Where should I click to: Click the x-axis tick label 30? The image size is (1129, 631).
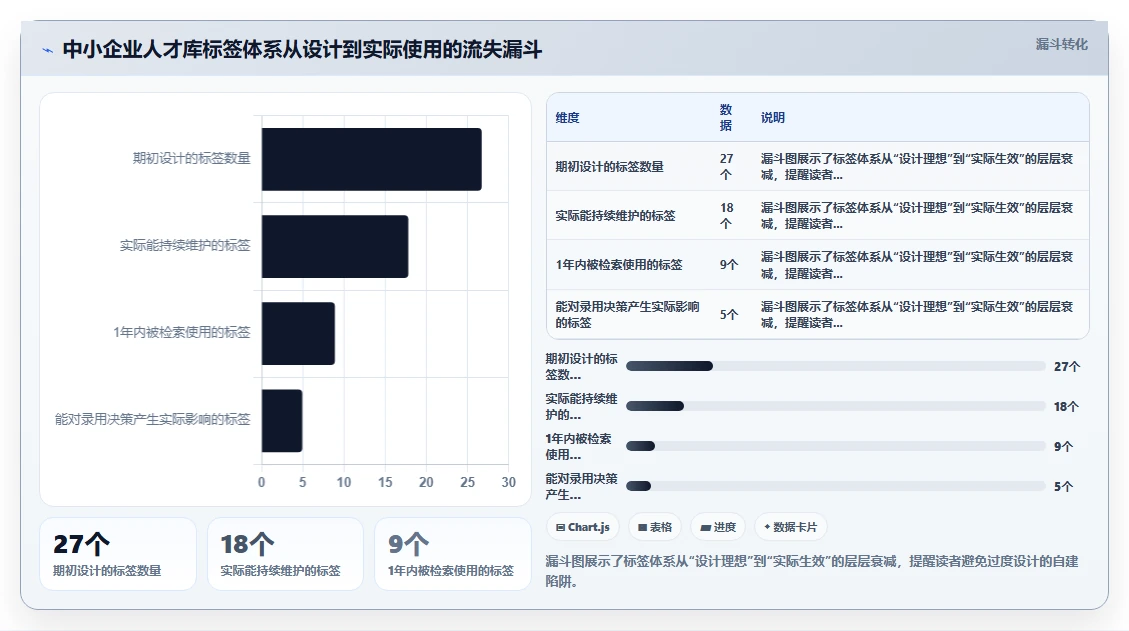coord(508,483)
